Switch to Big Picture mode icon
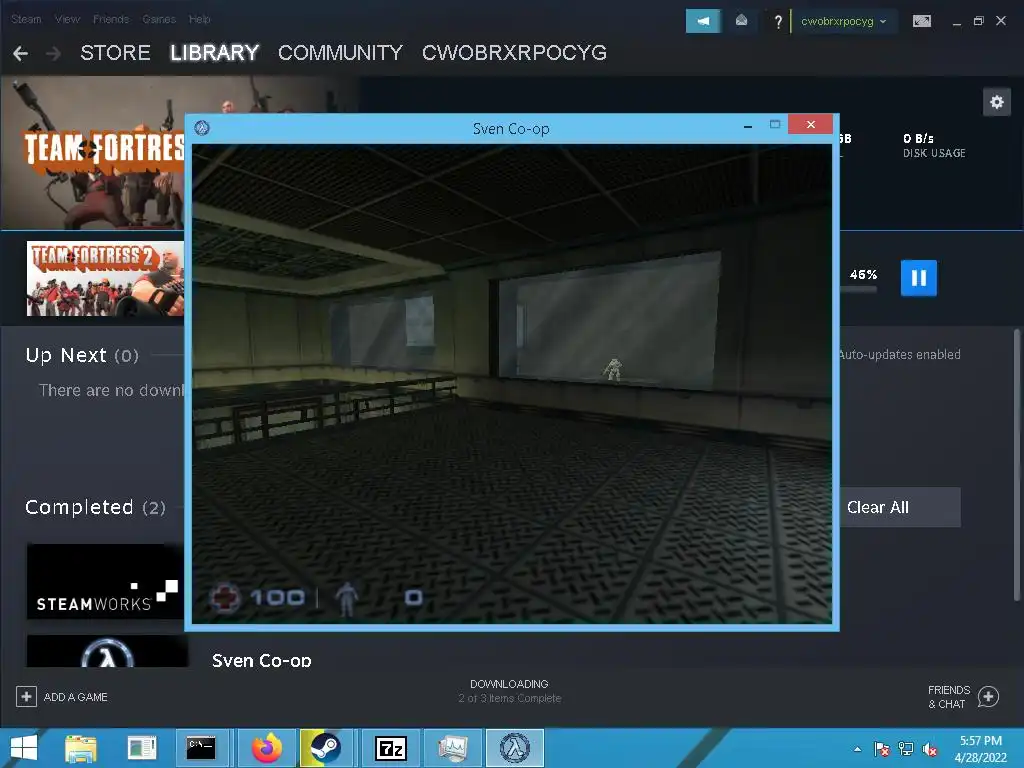Viewport: 1024px width, 768px height. (921, 21)
